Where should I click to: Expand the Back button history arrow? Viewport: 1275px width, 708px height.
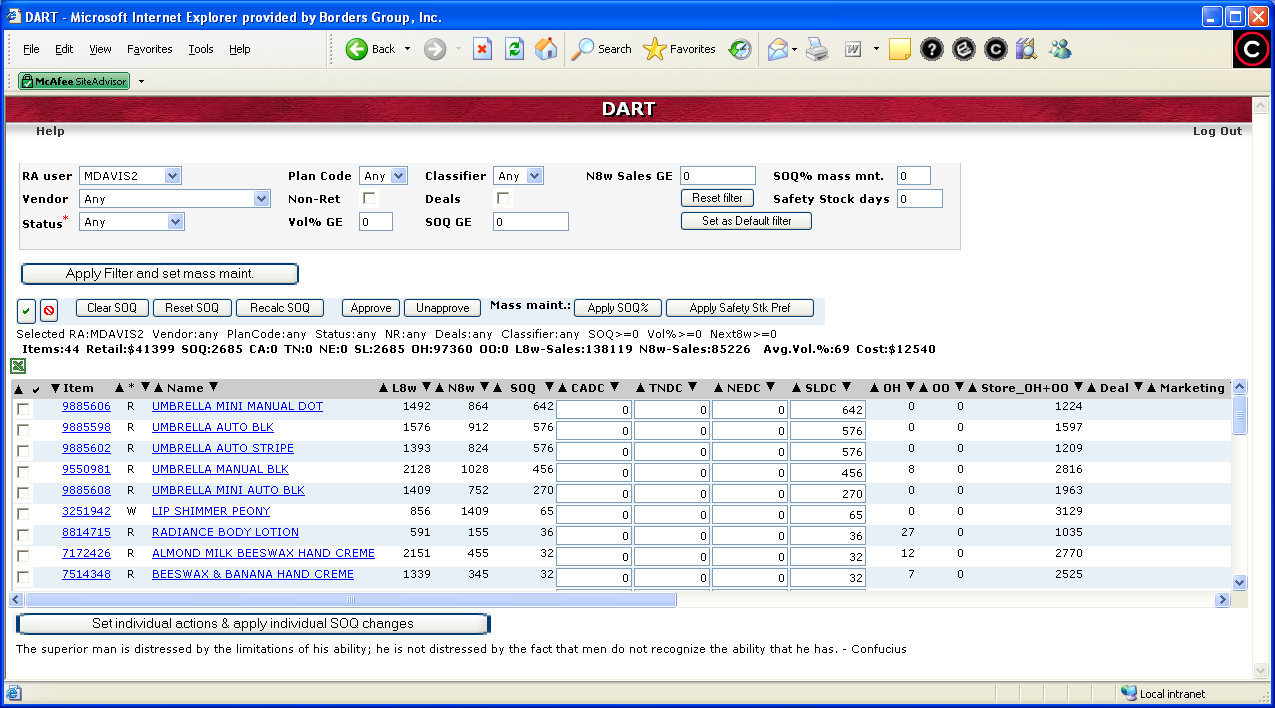point(407,49)
